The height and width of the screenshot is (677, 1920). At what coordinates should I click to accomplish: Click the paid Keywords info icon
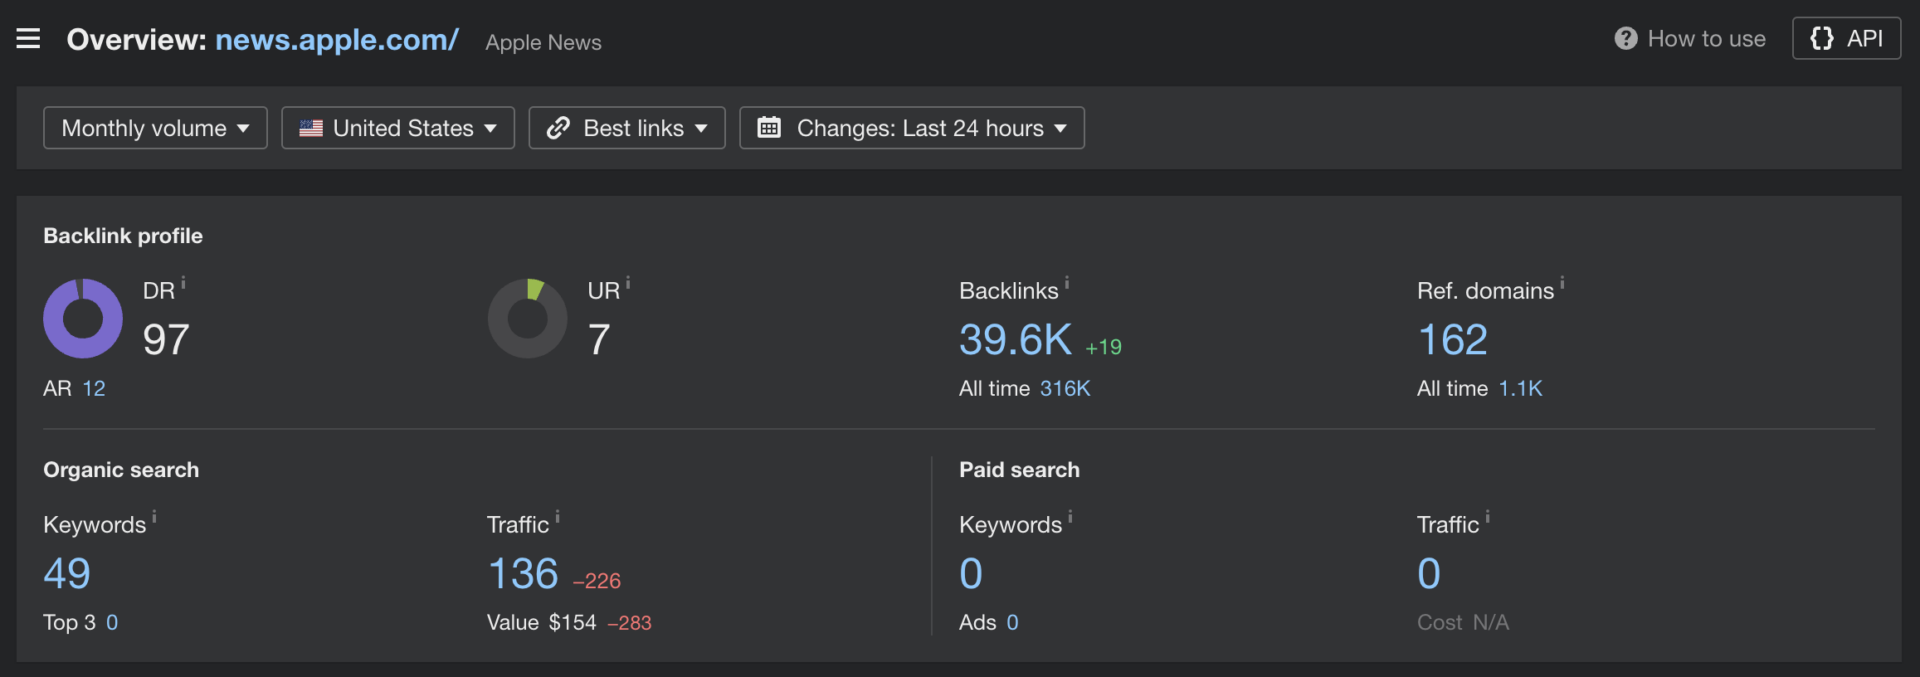(x=1070, y=518)
